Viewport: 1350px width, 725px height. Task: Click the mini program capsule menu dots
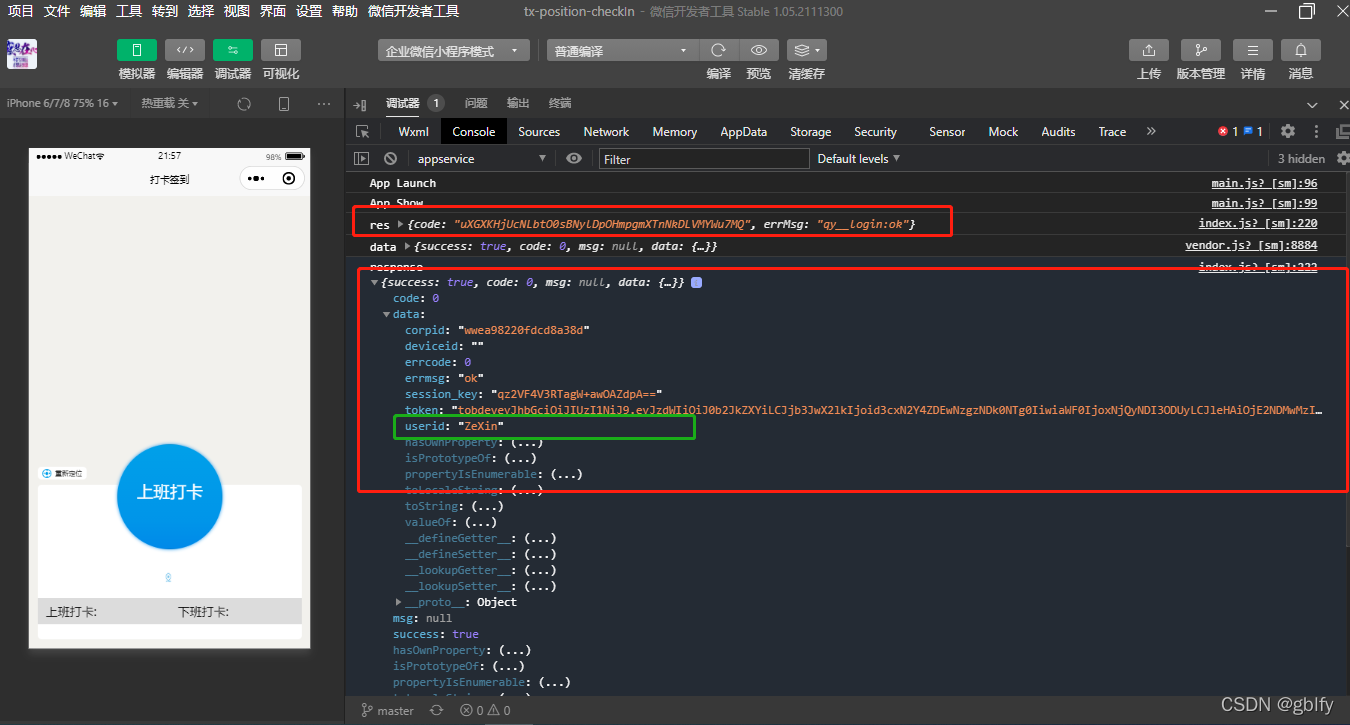pos(256,178)
